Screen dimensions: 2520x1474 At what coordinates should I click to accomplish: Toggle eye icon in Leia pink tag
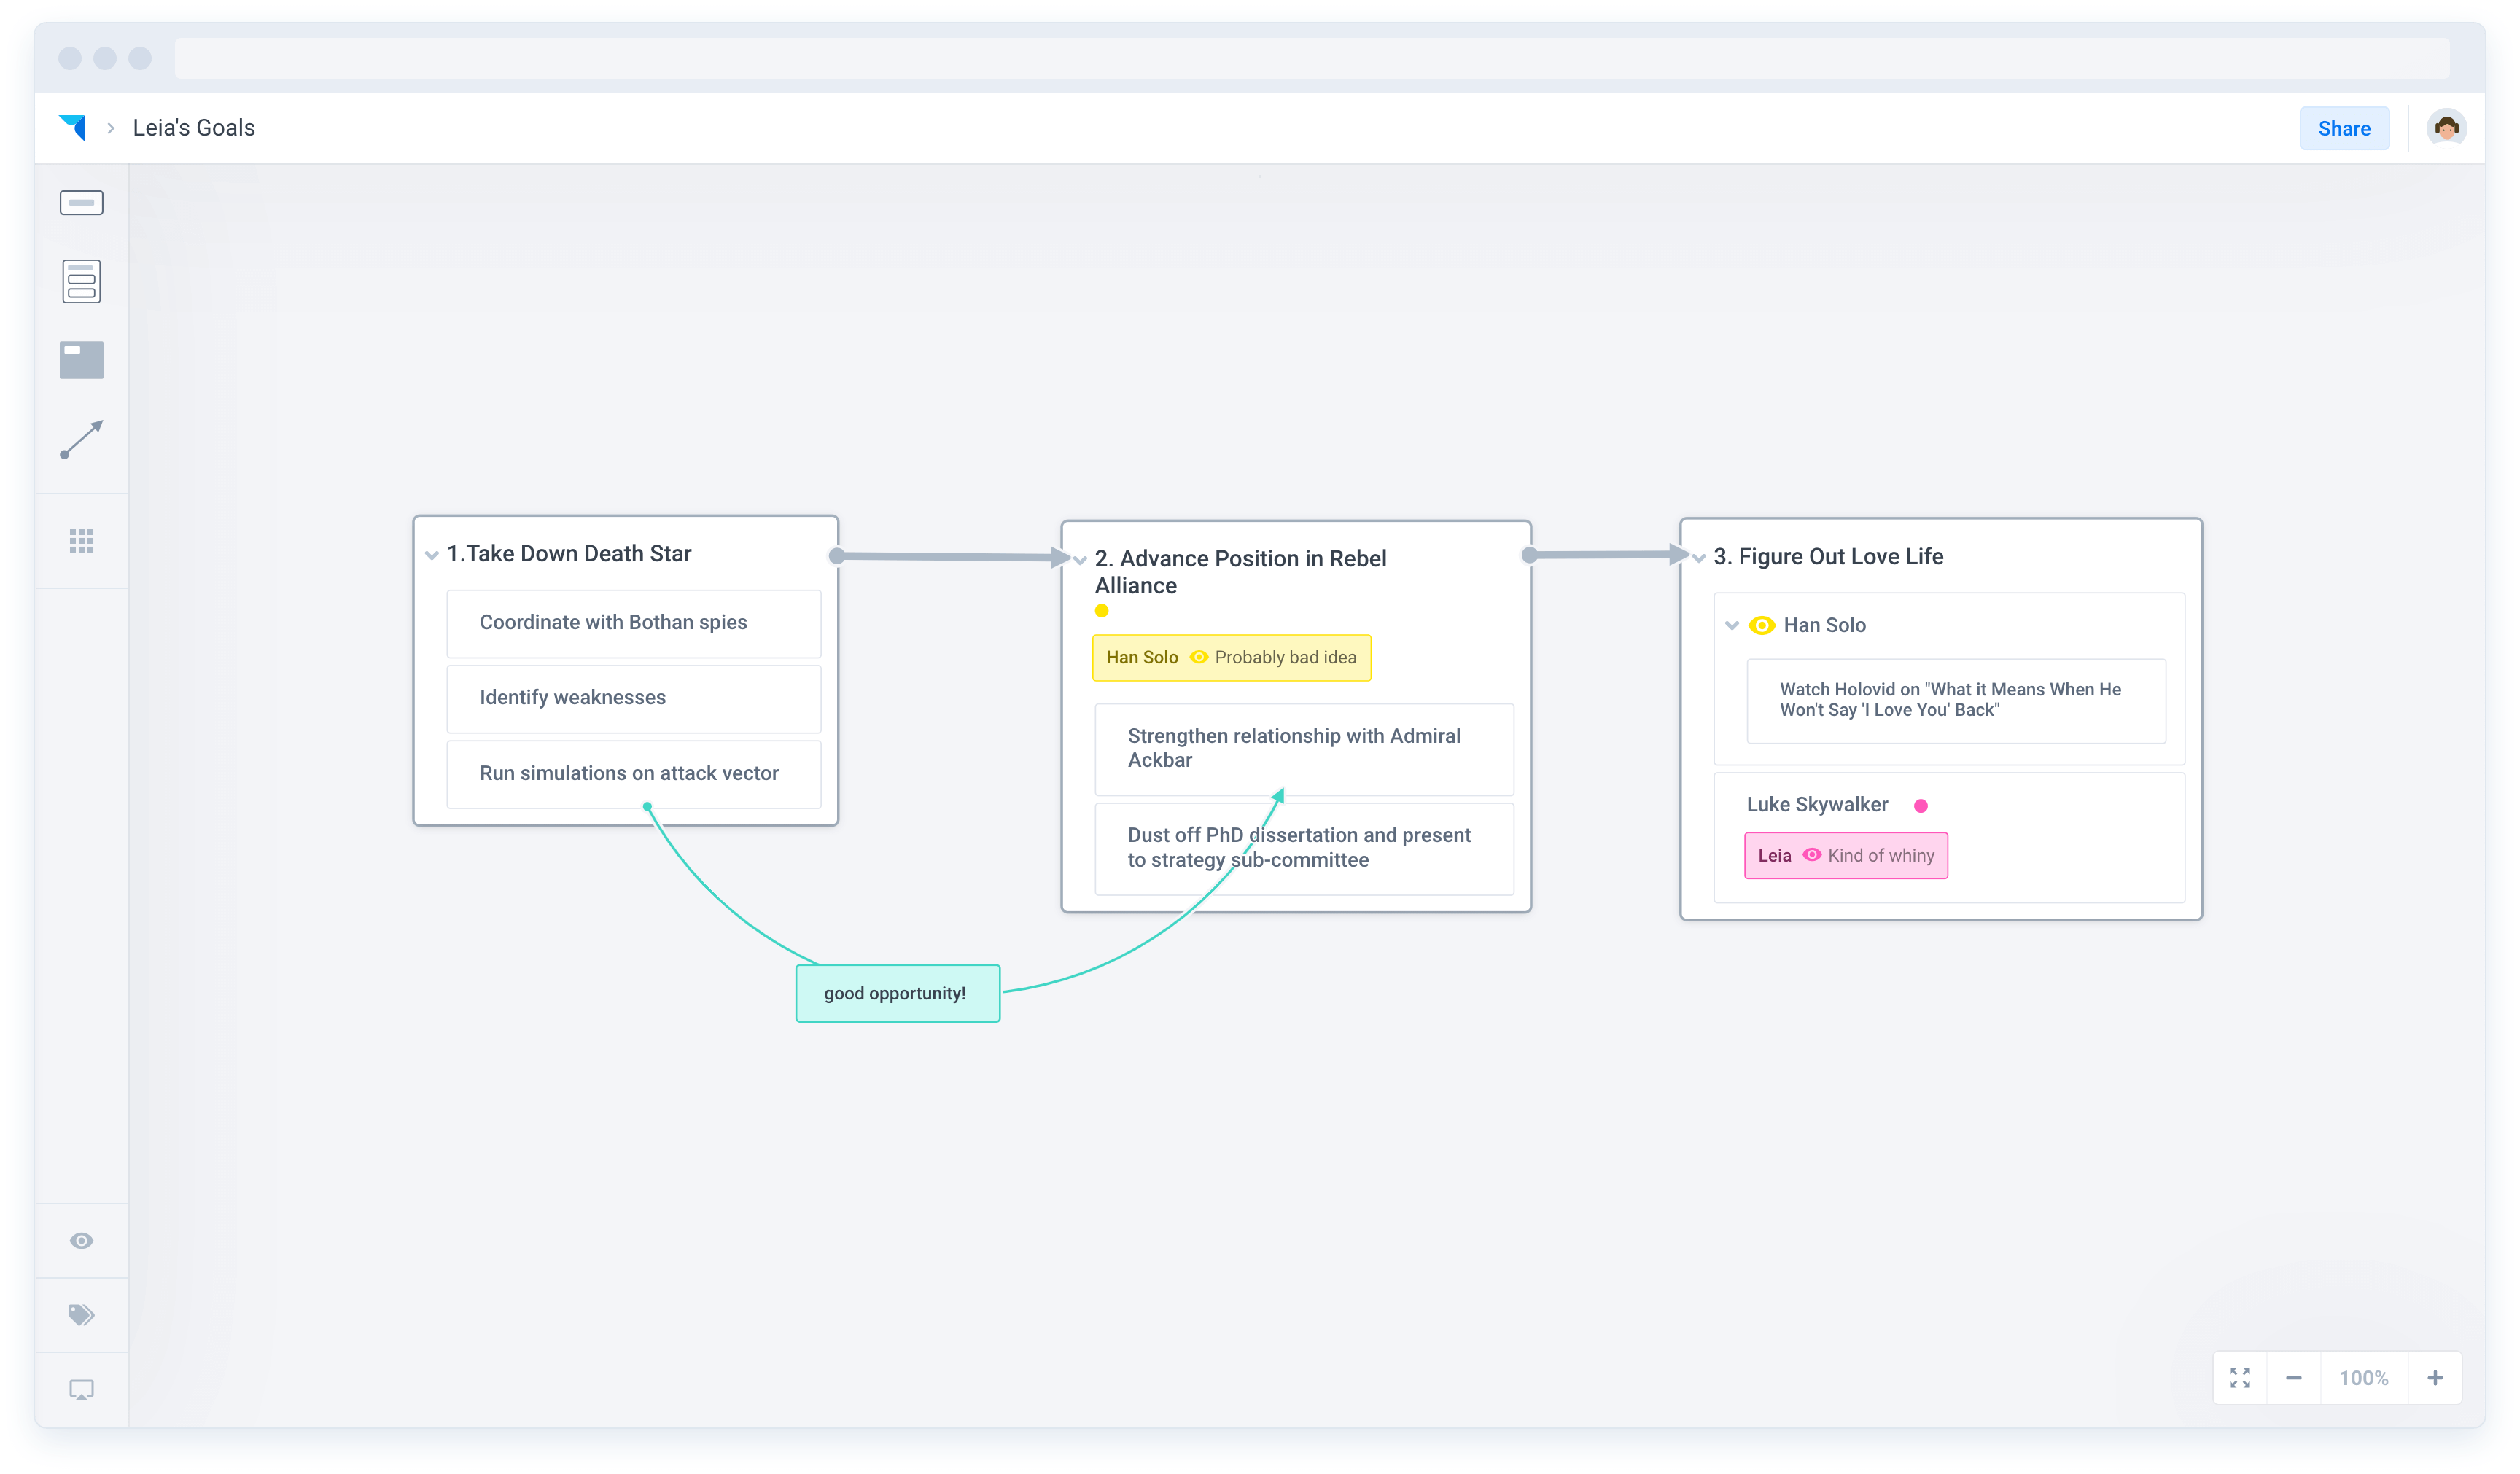pyautogui.click(x=1811, y=855)
